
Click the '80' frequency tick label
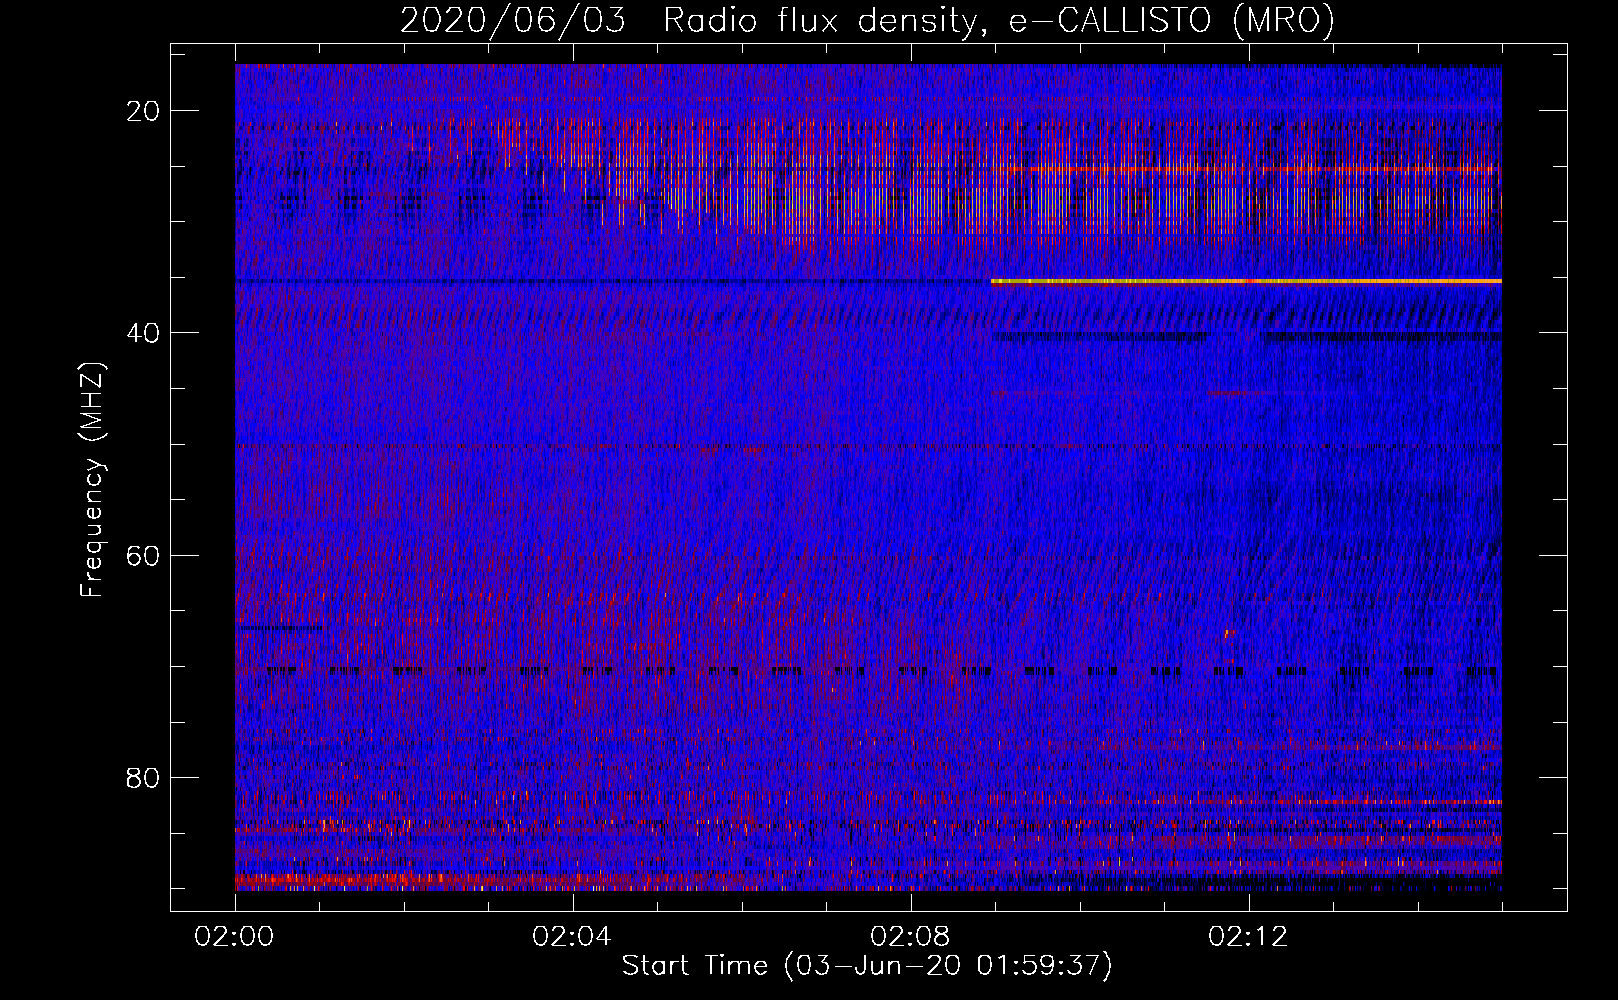click(144, 777)
